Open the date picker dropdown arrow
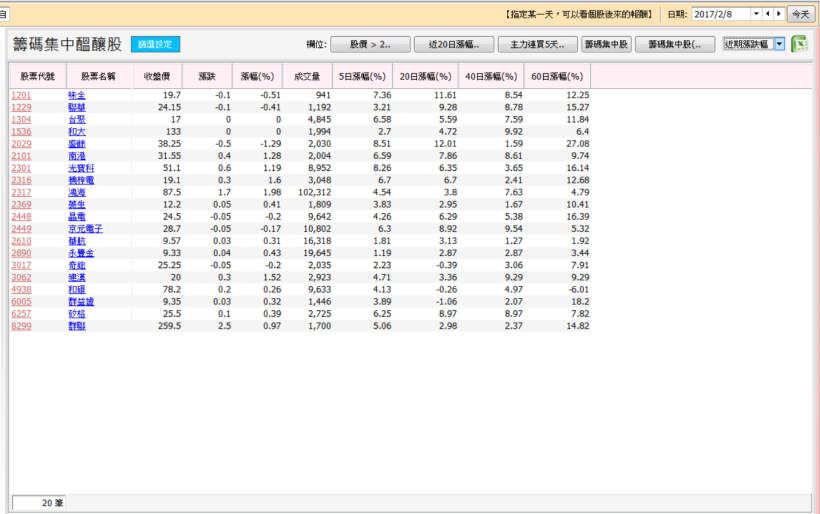 pos(756,14)
